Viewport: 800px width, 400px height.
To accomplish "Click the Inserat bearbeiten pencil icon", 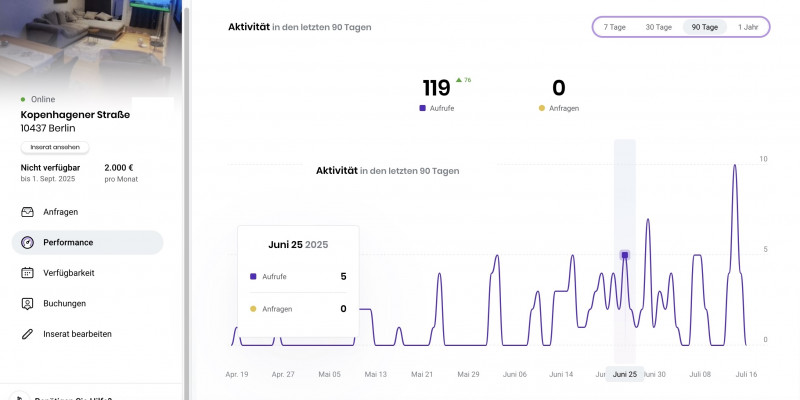I will [x=27, y=334].
